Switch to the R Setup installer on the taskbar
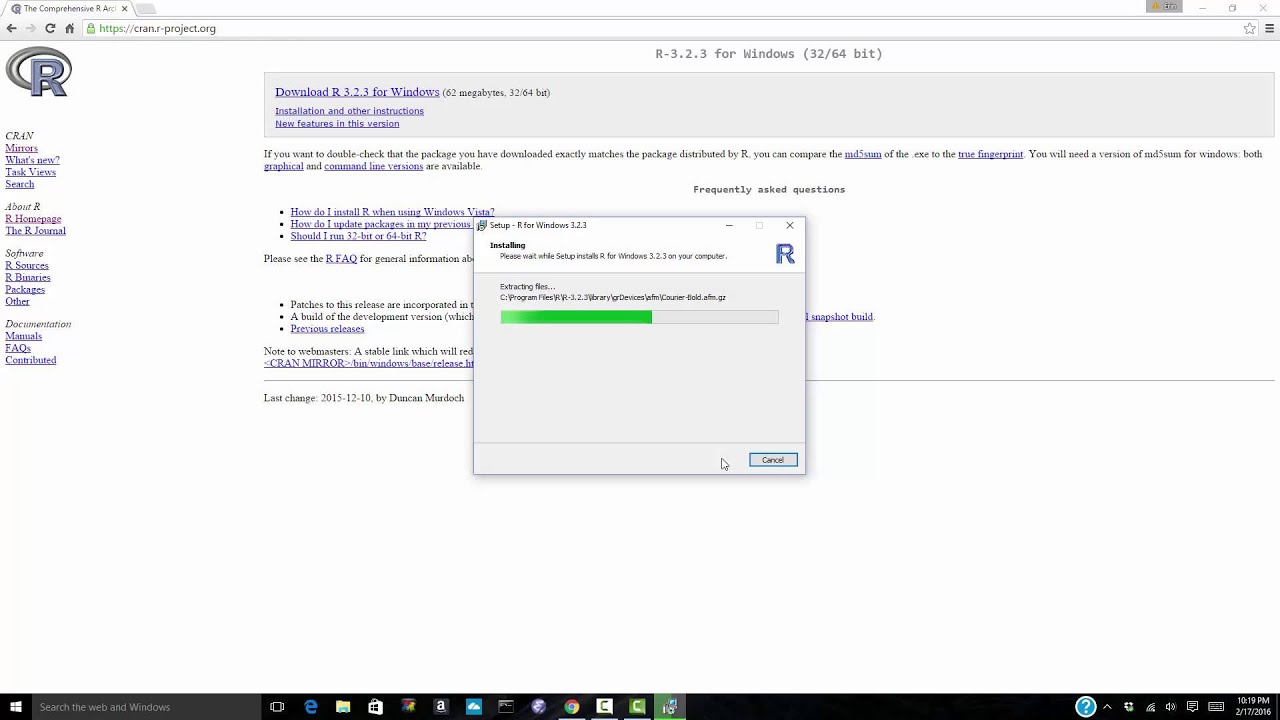This screenshot has height=720, width=1280. pos(669,707)
